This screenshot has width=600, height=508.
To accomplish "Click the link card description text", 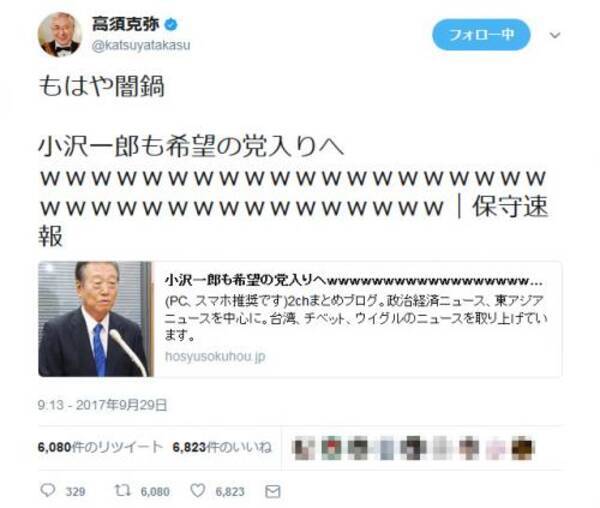I will (356, 318).
